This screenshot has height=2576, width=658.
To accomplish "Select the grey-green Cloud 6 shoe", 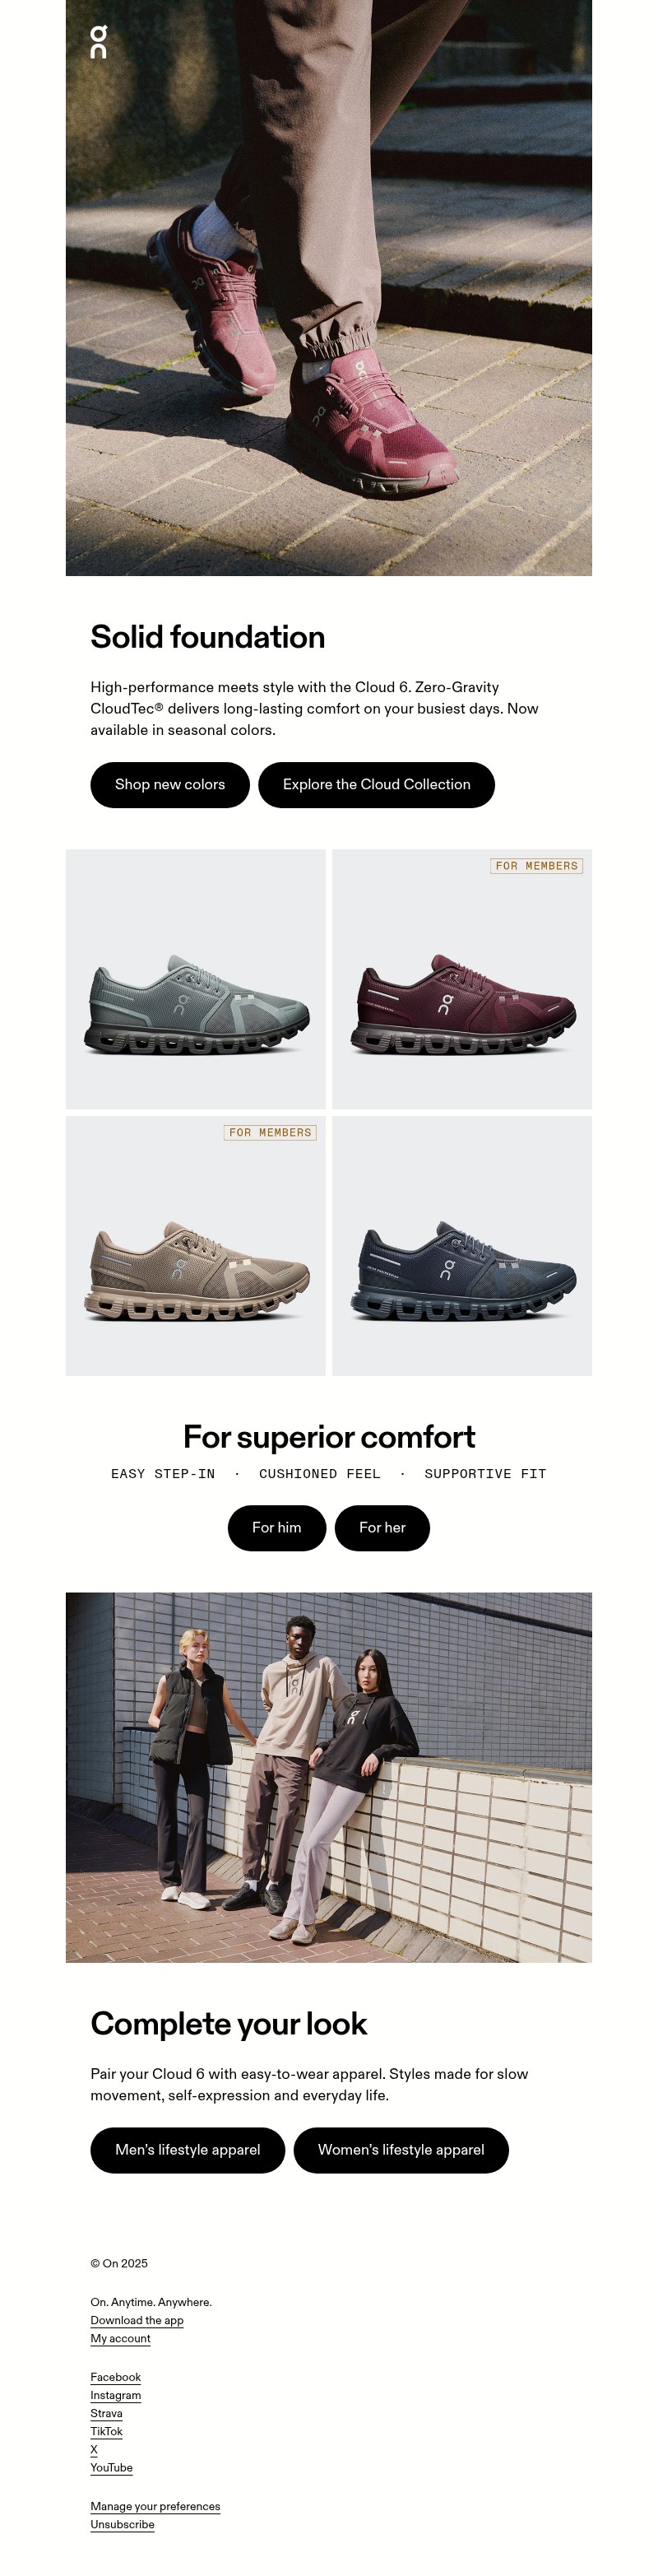I will [x=196, y=979].
